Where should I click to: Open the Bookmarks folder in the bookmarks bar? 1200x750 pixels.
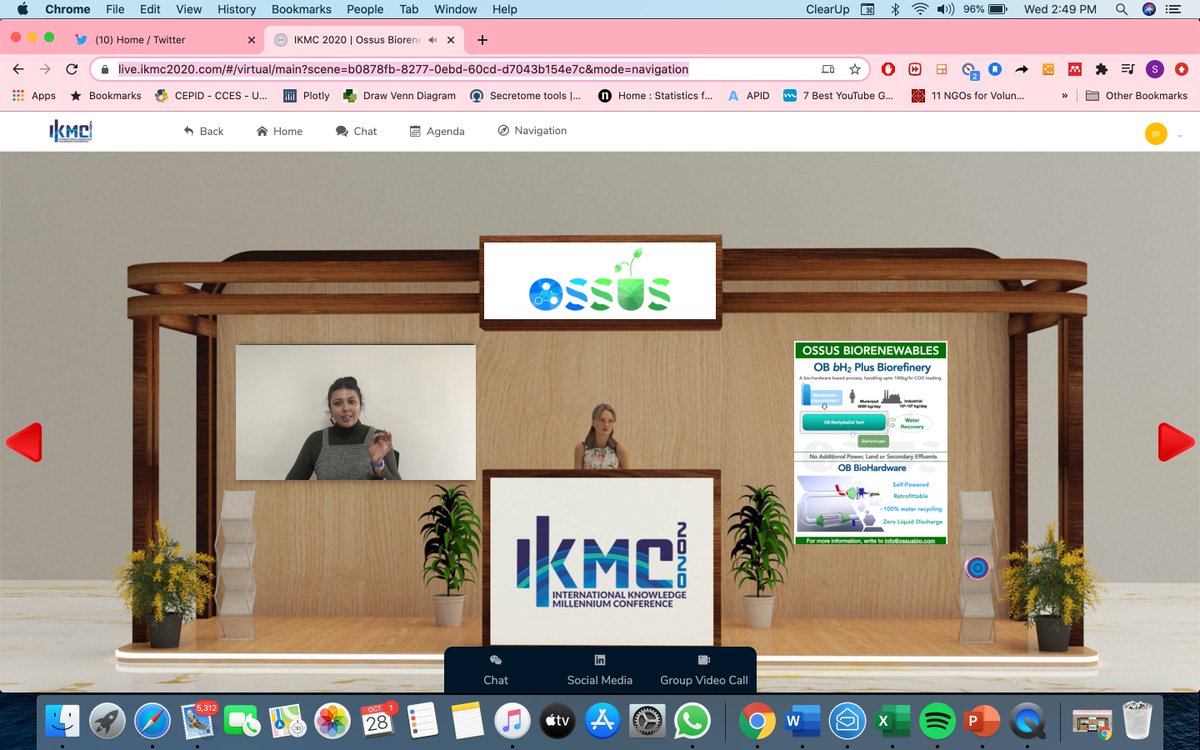(105, 96)
